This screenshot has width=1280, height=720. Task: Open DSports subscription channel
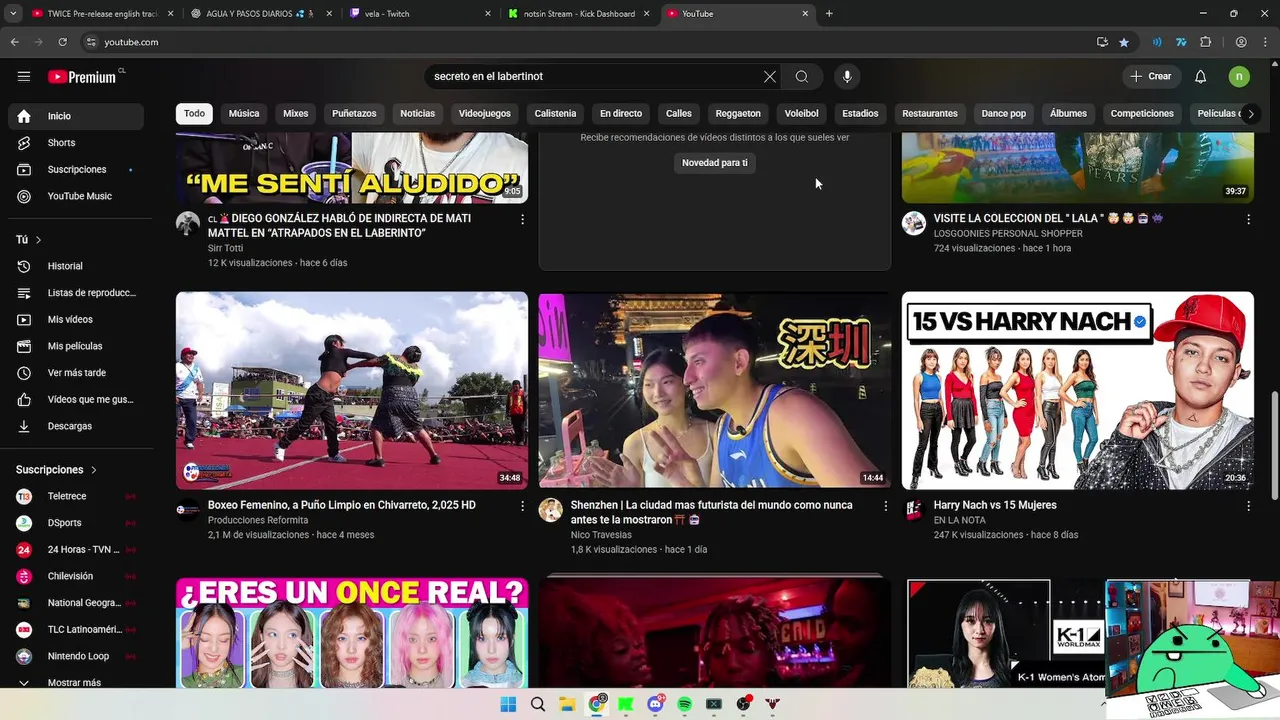click(76, 523)
